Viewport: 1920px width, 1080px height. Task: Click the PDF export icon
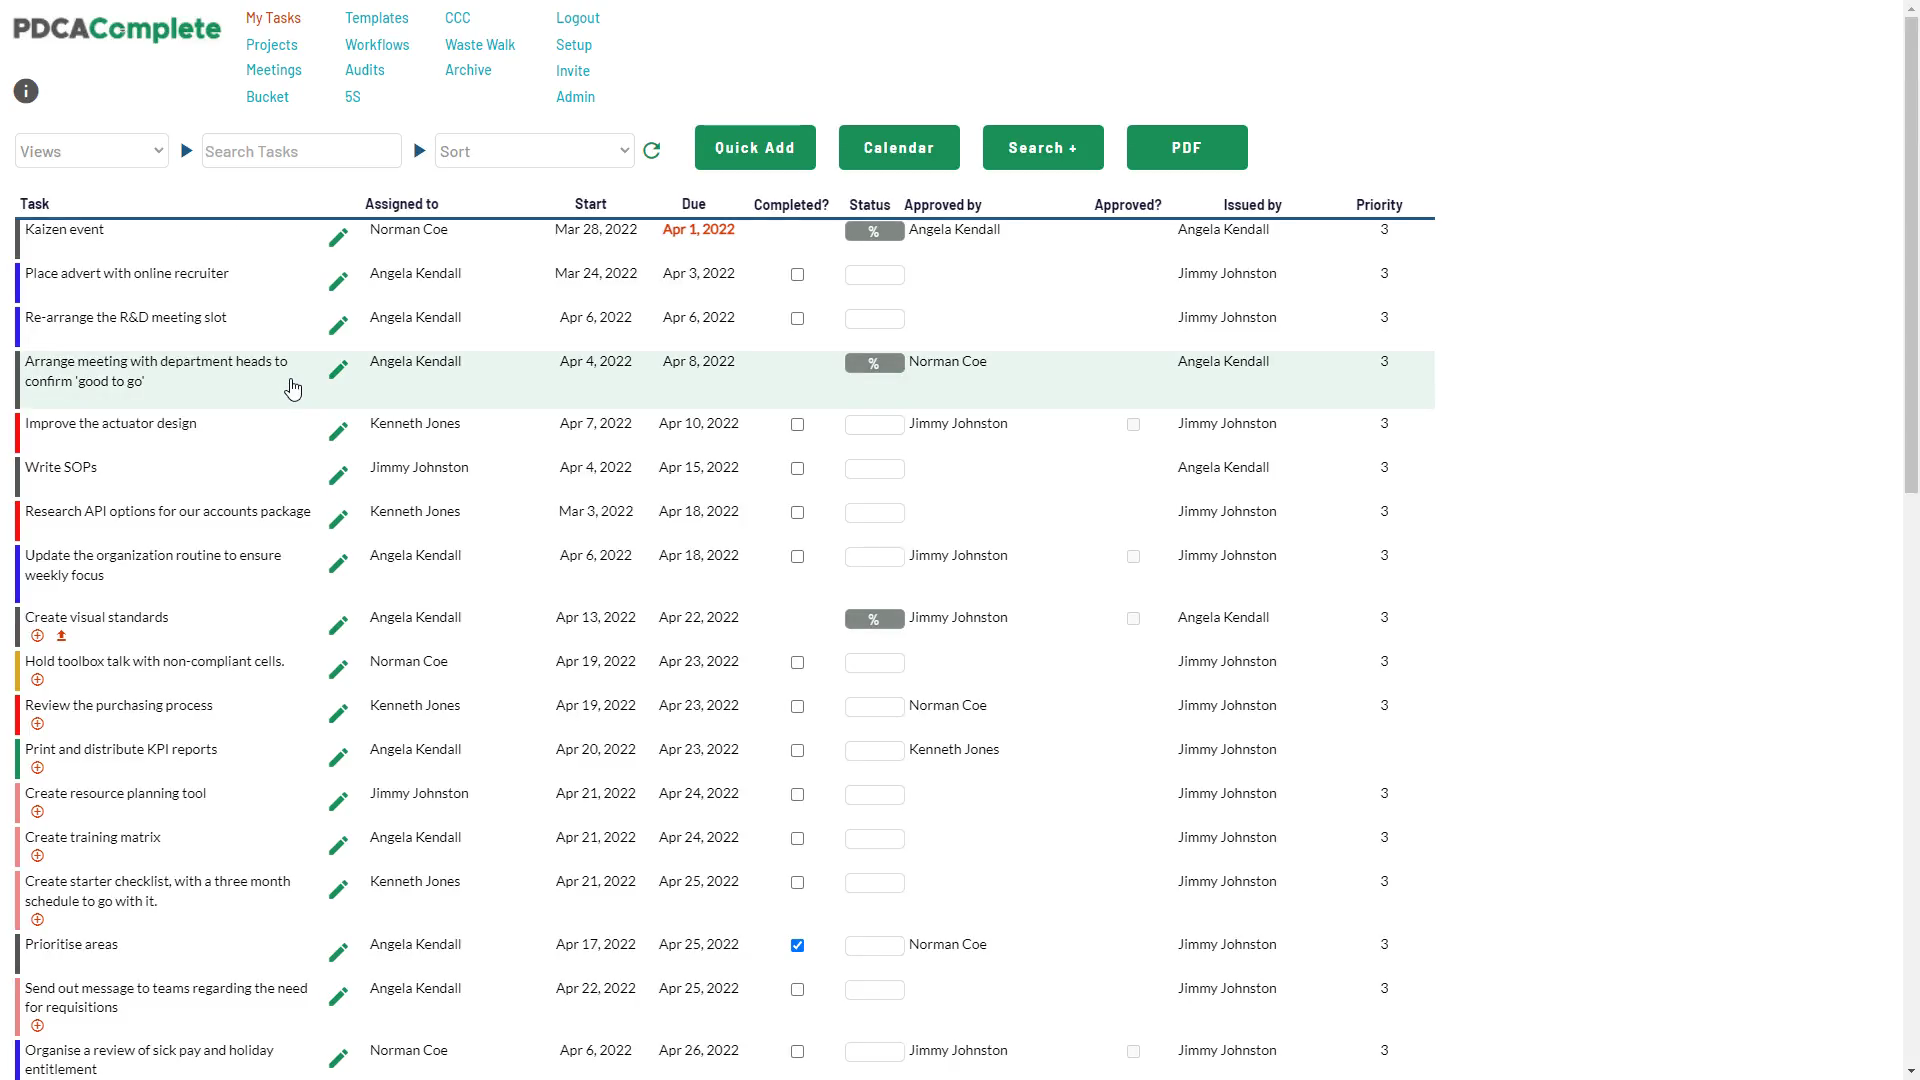point(1185,146)
